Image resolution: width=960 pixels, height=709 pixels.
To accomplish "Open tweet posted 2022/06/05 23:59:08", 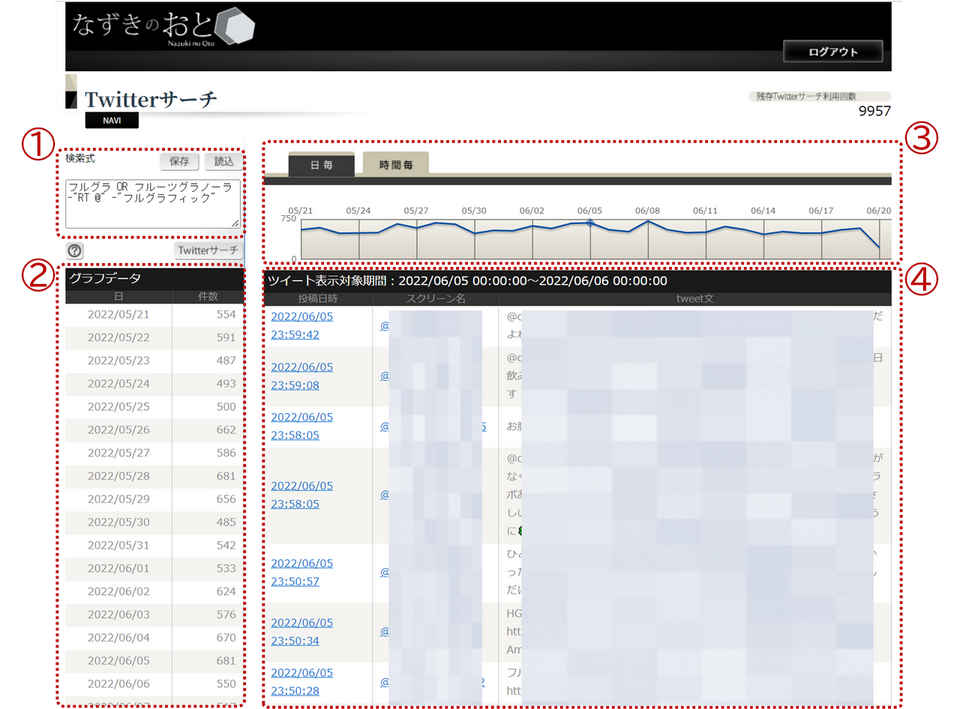I will point(302,376).
